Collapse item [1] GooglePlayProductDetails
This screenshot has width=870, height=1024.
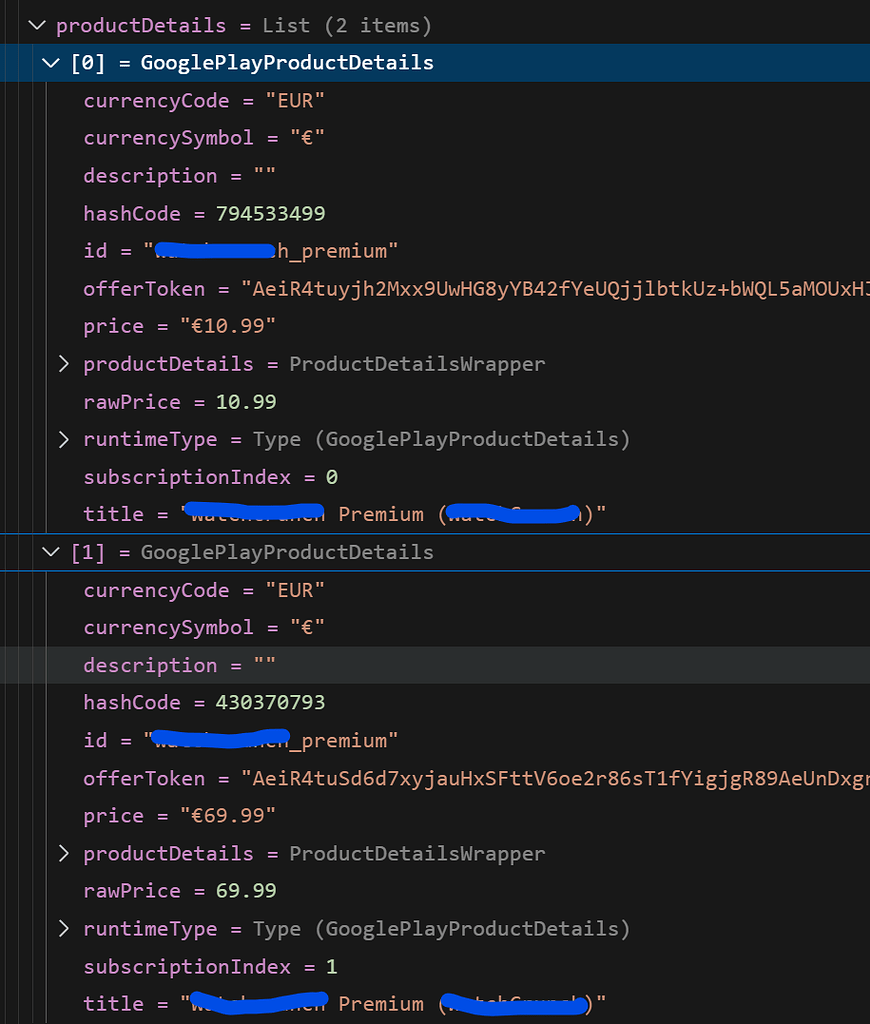click(50, 551)
